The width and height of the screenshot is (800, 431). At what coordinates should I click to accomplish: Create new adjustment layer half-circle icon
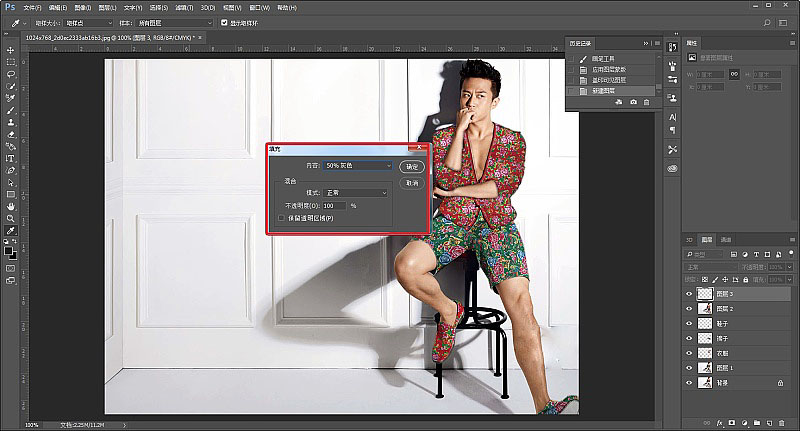(744, 423)
